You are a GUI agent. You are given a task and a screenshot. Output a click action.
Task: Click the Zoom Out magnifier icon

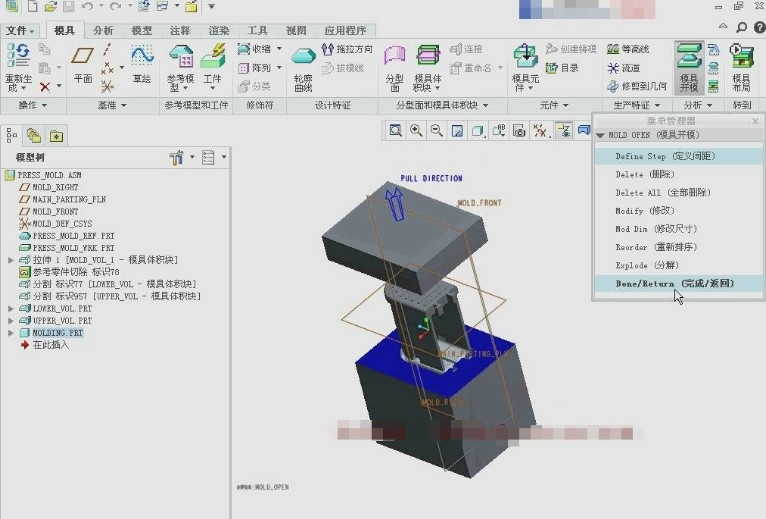click(x=436, y=130)
